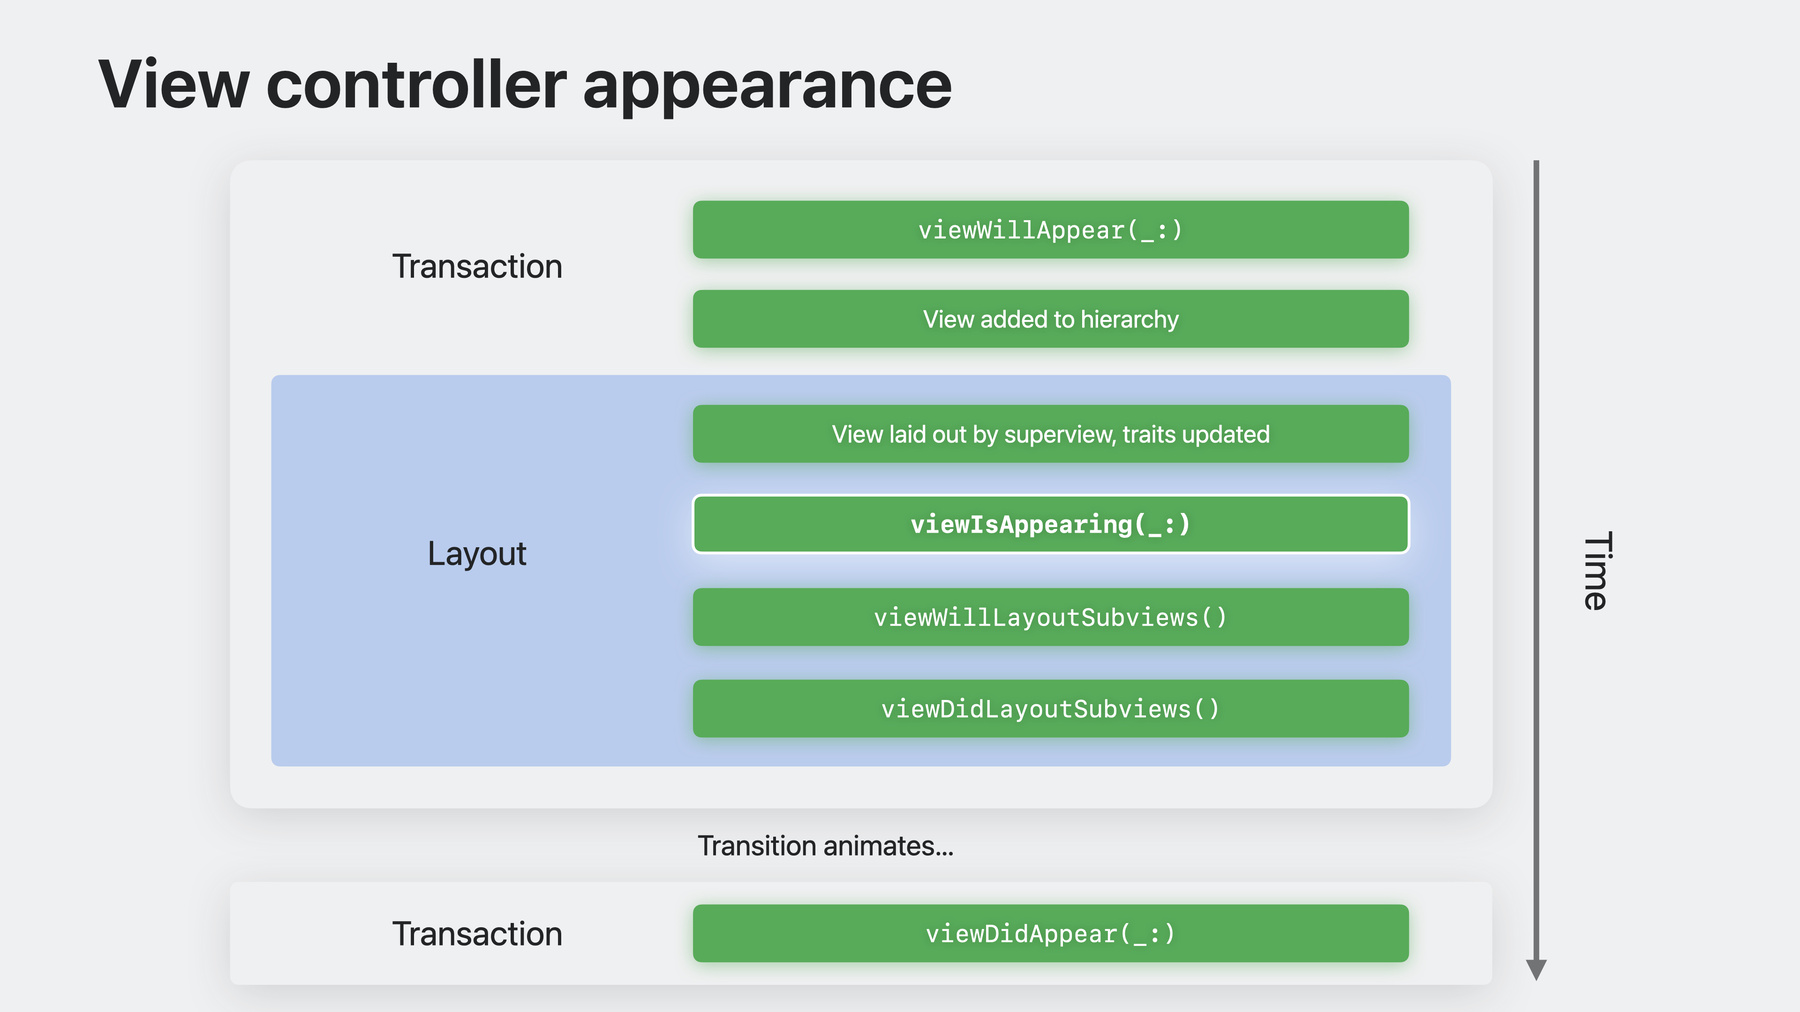Click the View controller appearance title

point(525,86)
